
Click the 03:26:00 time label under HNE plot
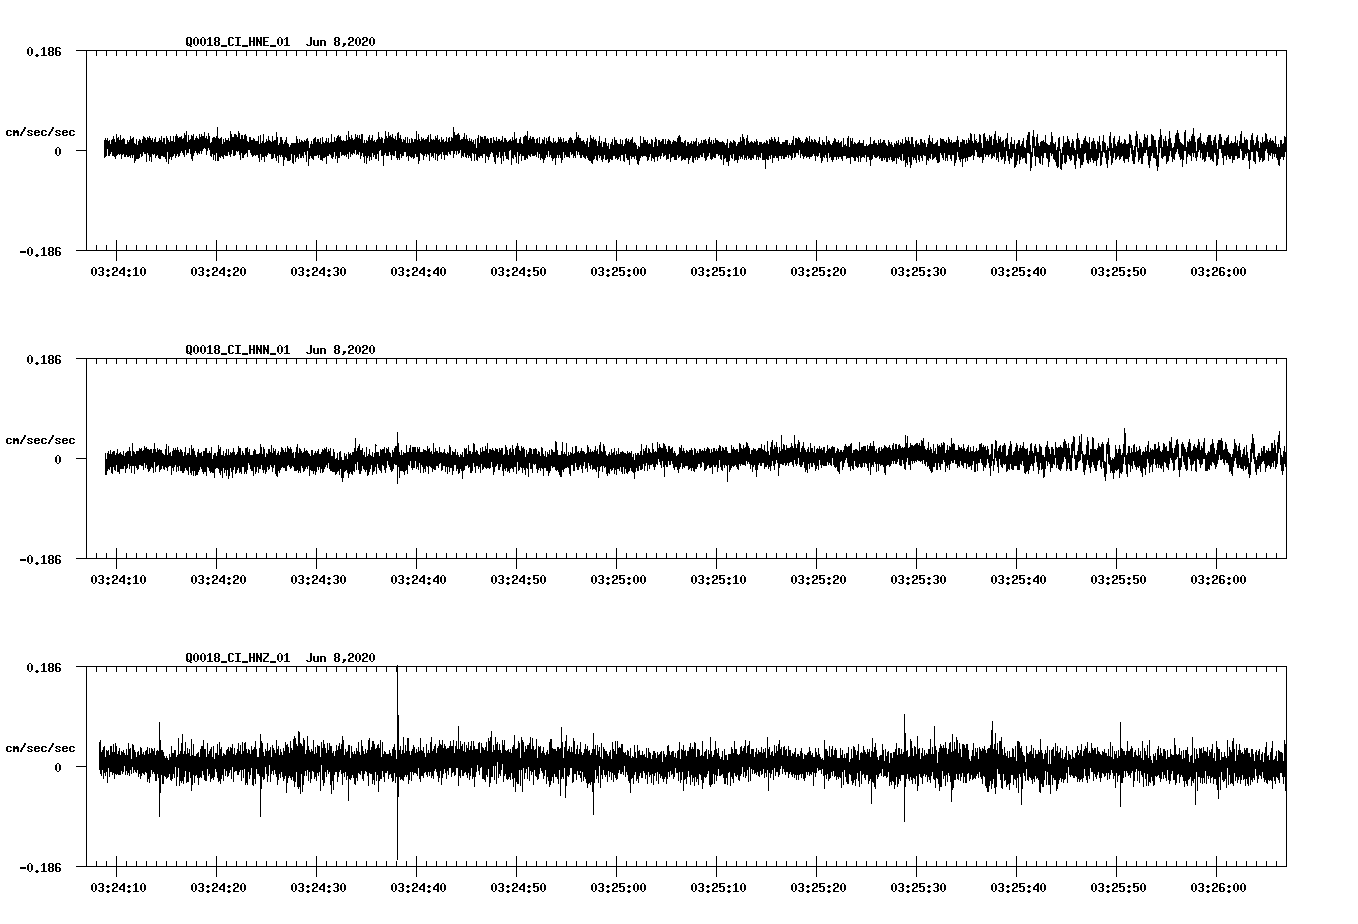(1218, 271)
